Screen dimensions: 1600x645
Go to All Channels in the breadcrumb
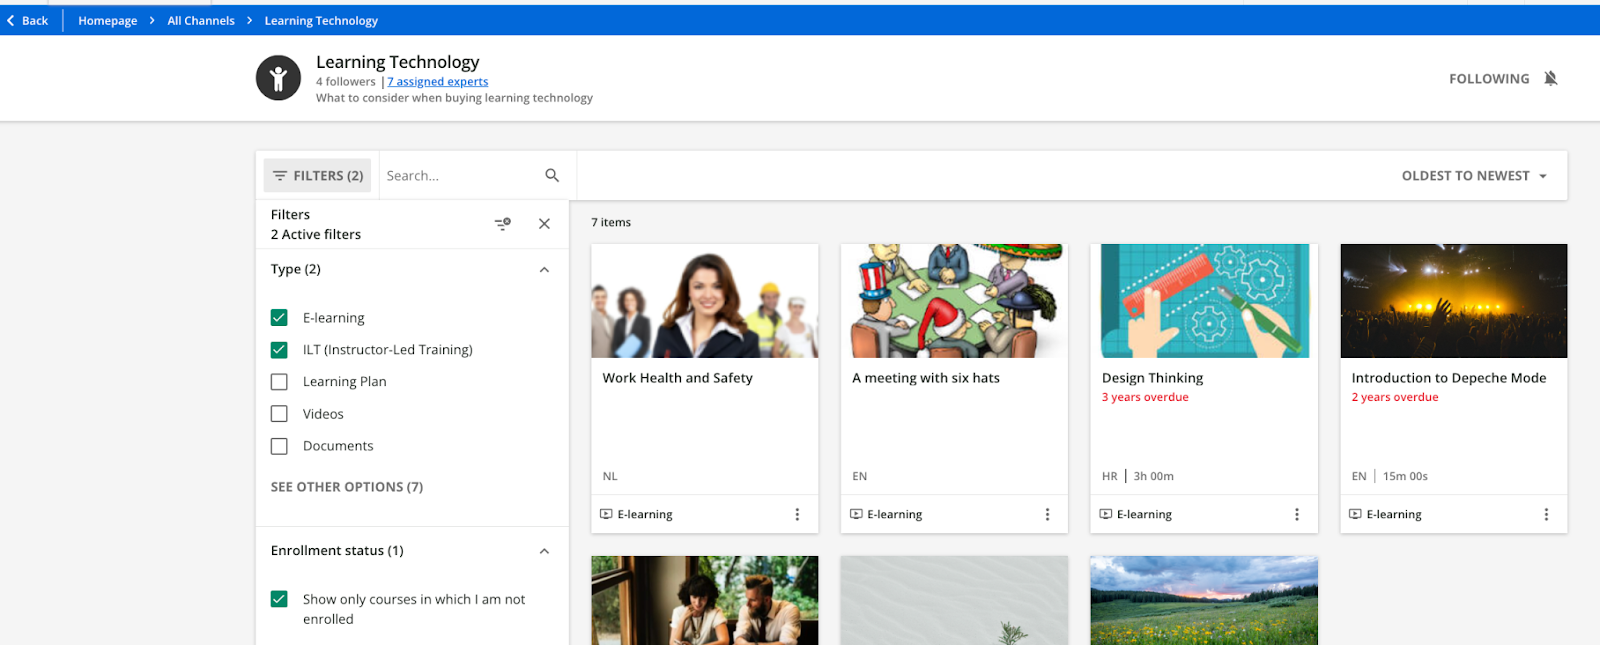[x=201, y=21]
